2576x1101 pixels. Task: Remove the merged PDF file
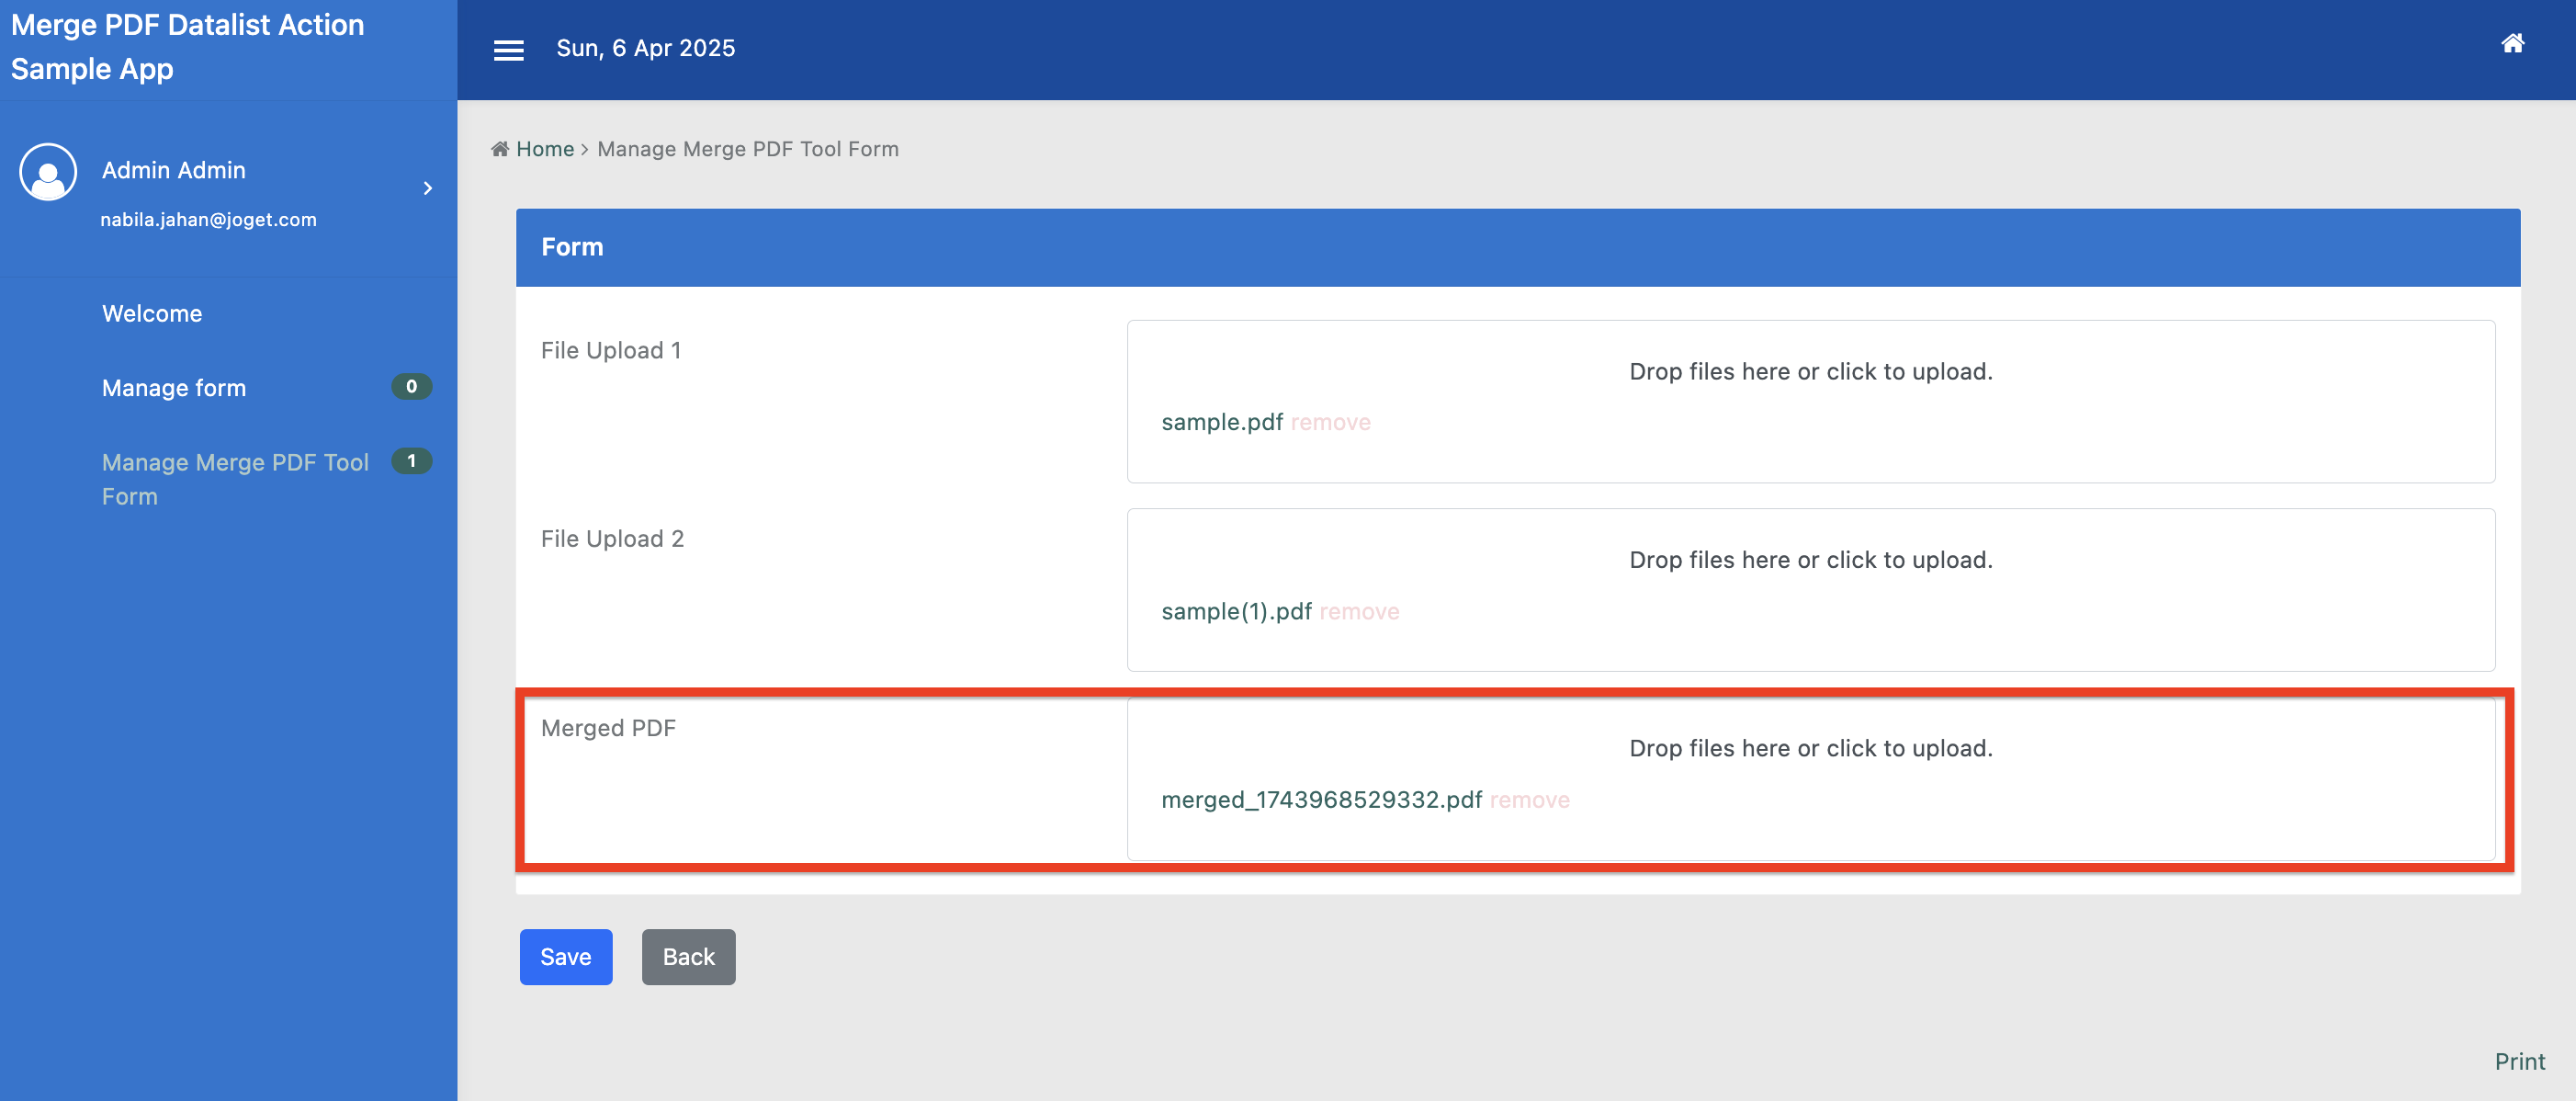pos(1529,800)
